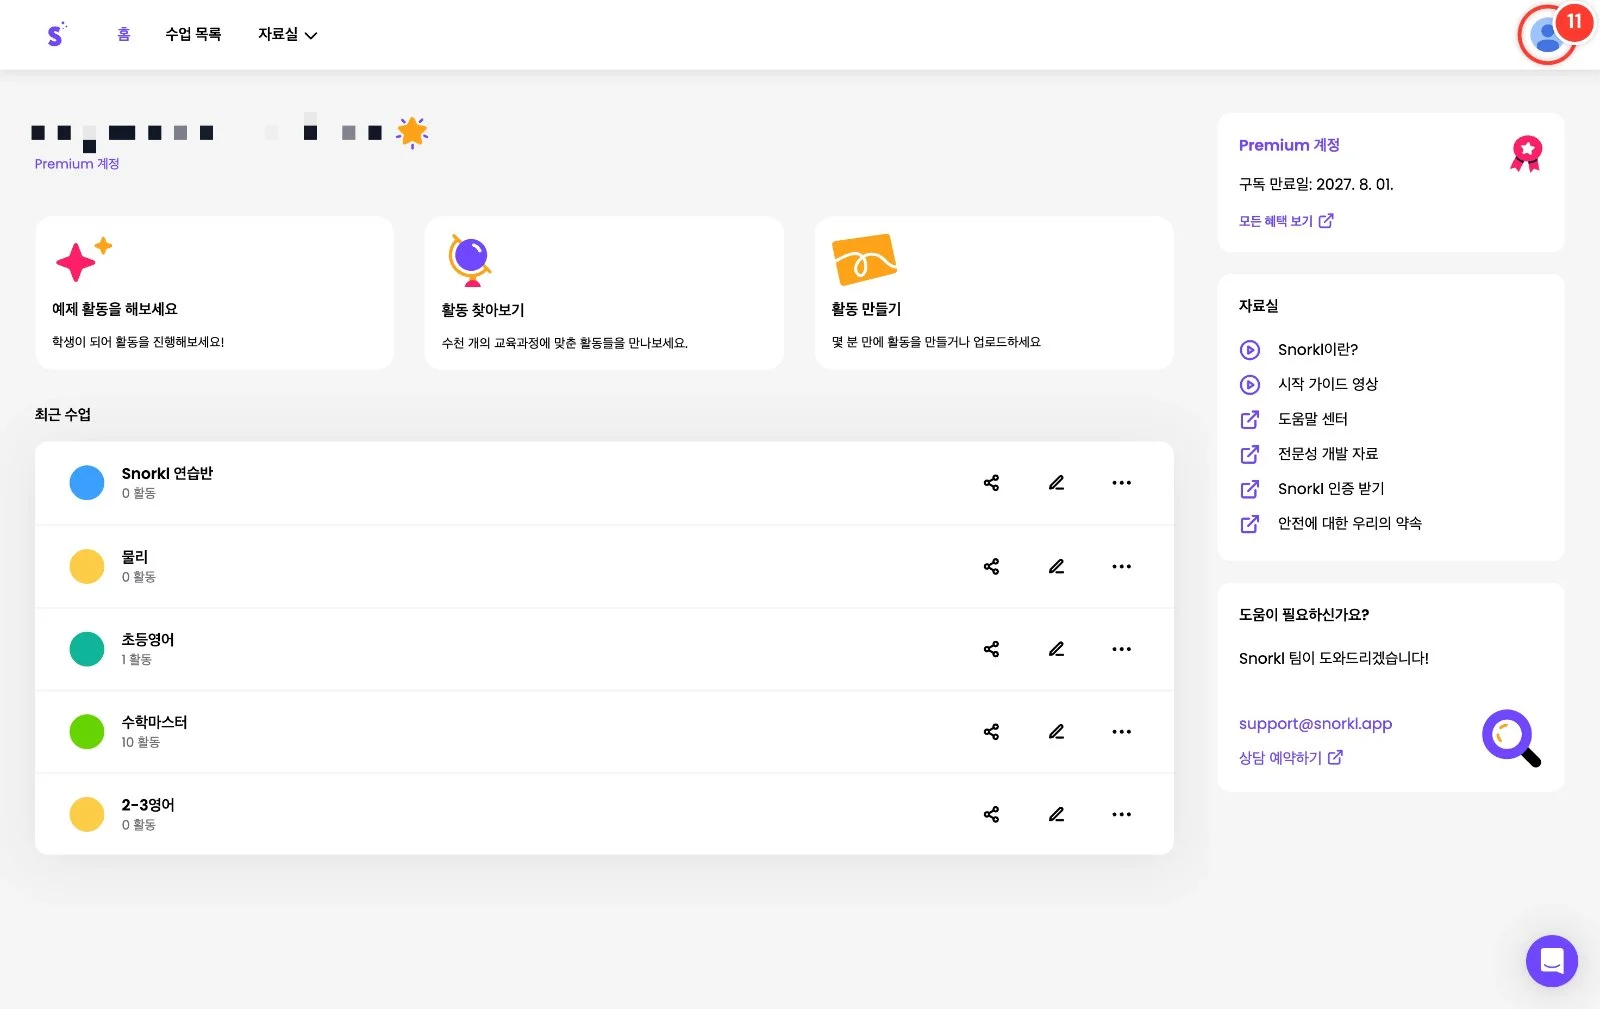This screenshot has width=1600, height=1009.
Task: Click the yellow circle of 2-3영어
Action: tap(87, 814)
